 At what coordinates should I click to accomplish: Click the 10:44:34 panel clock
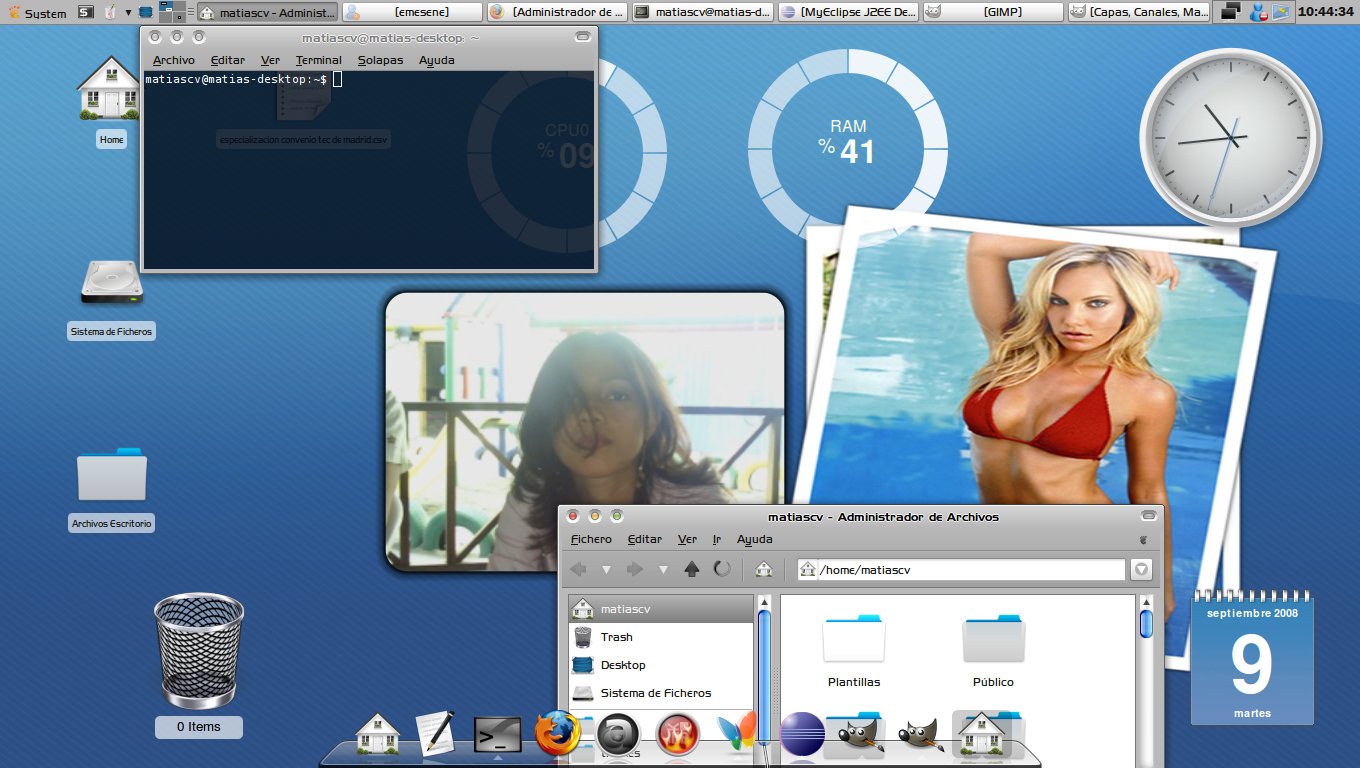(1325, 13)
